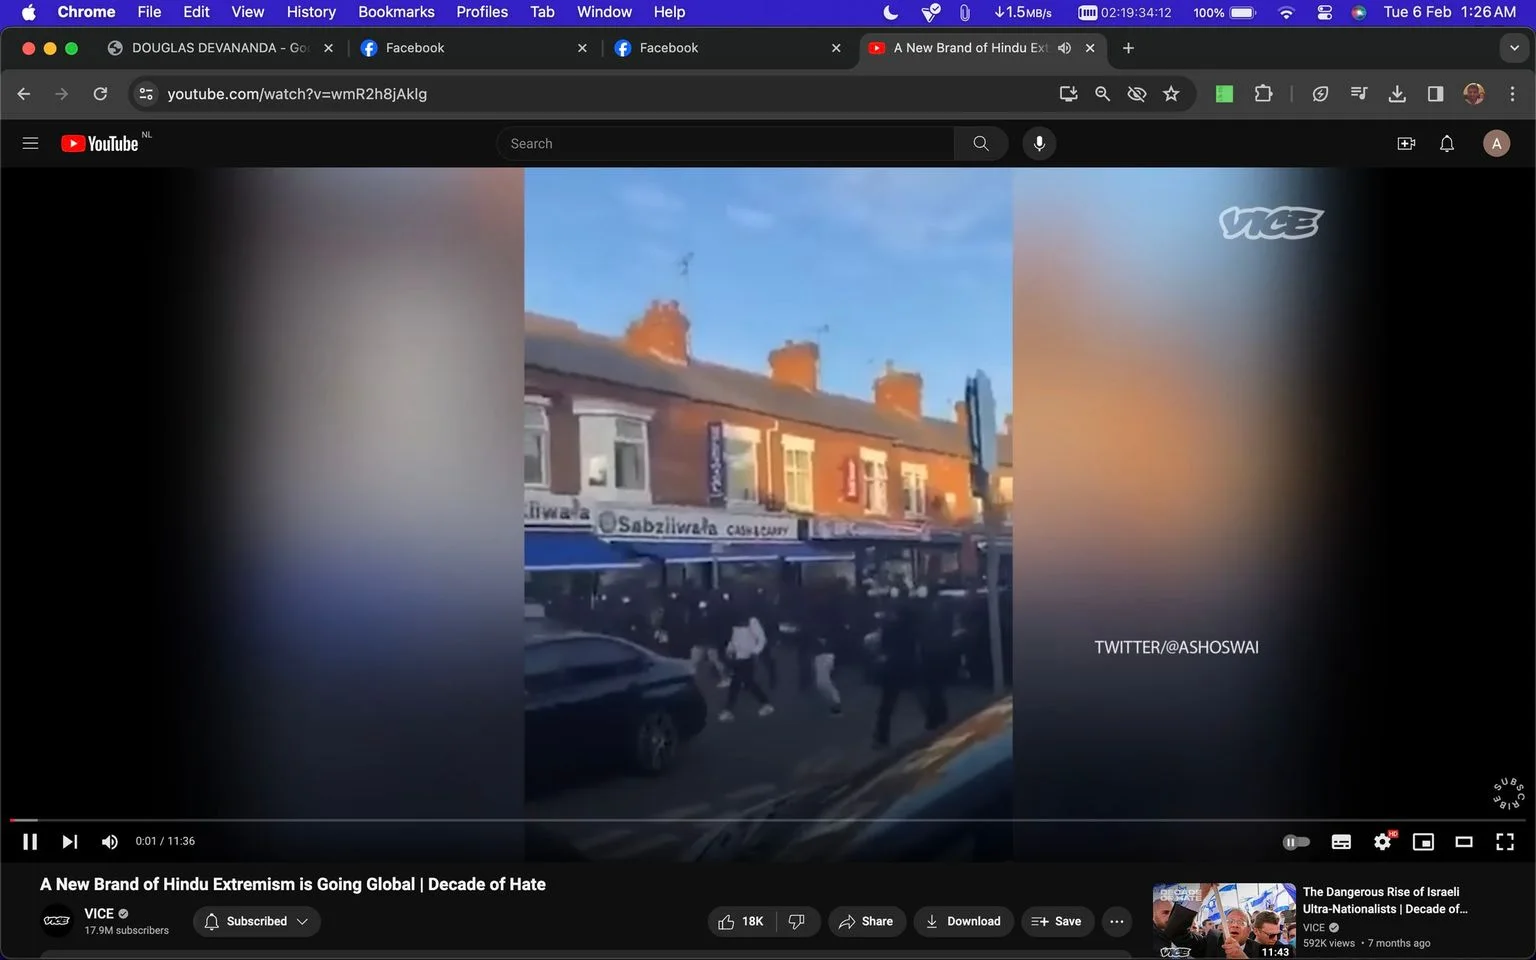The width and height of the screenshot is (1536, 960).
Task: Toggle the autoplay switch
Action: click(1296, 842)
